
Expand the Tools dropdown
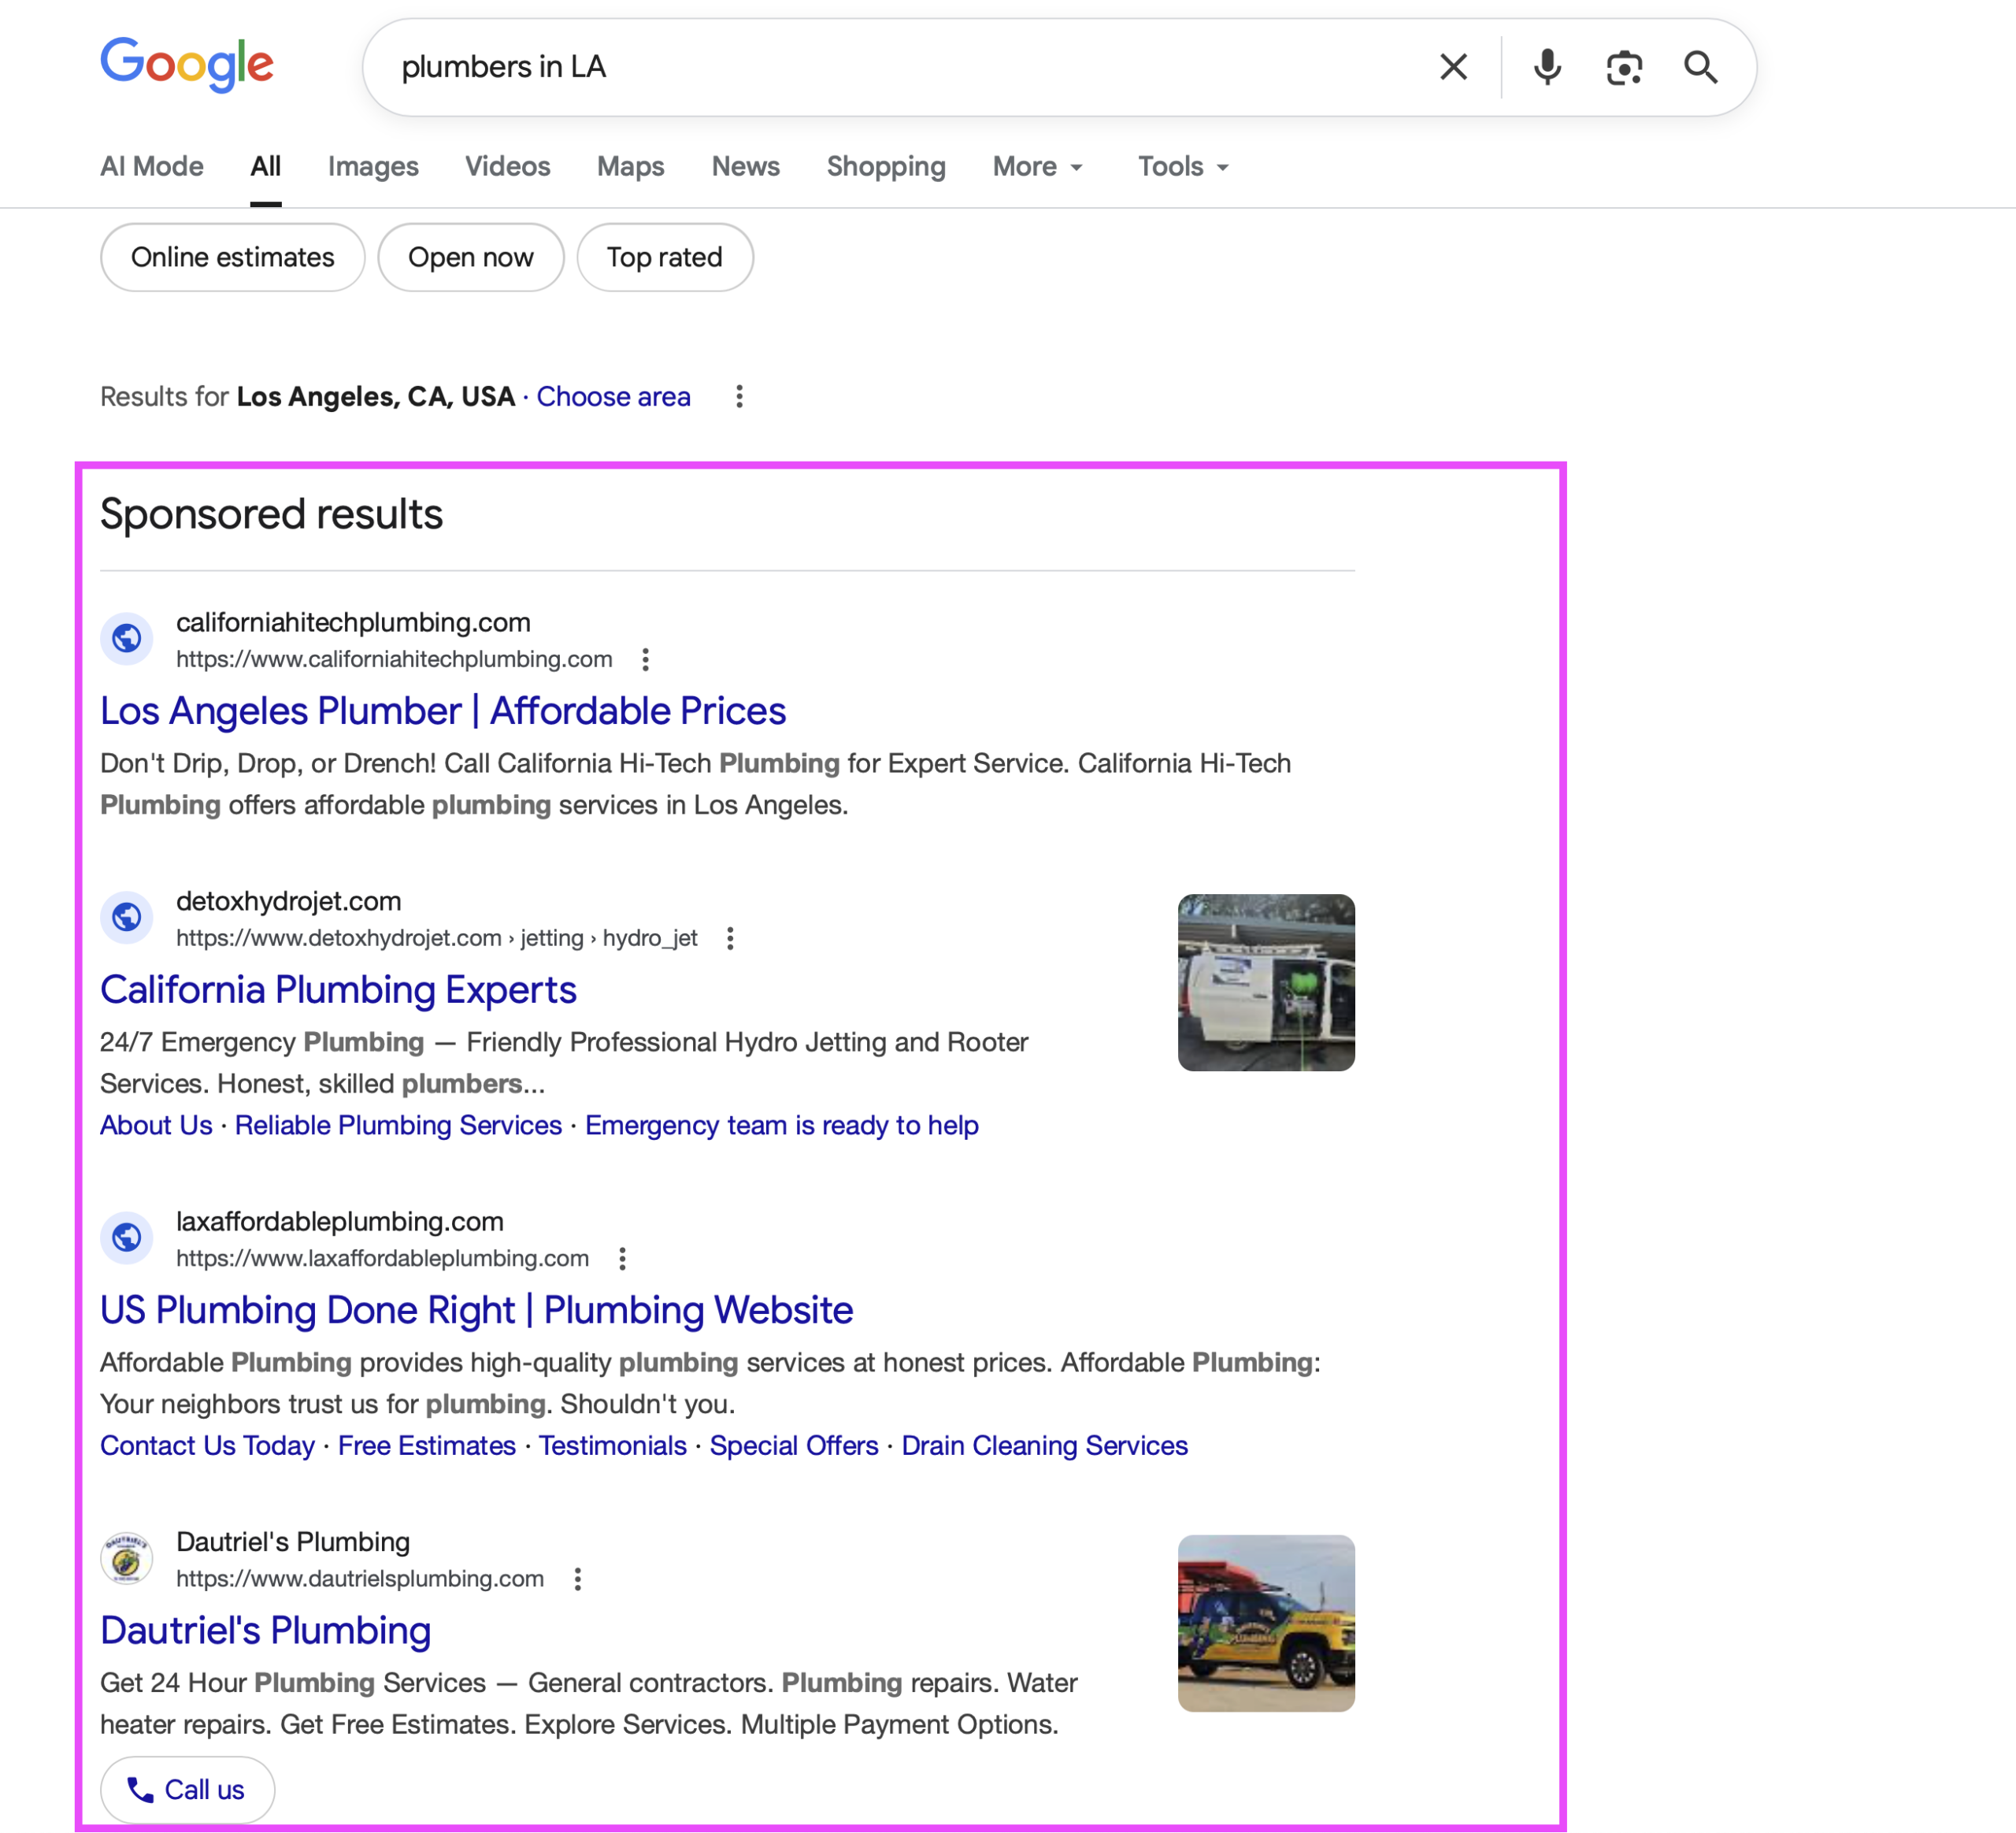click(1183, 166)
